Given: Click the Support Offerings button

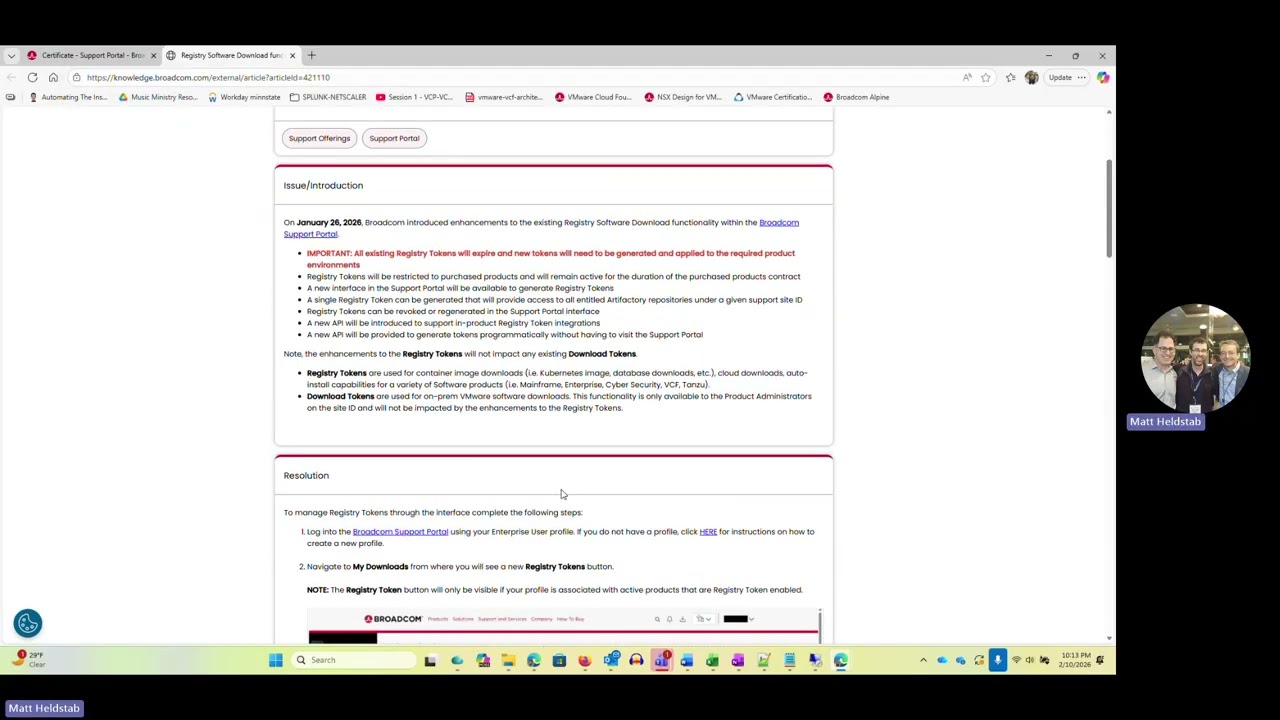Looking at the screenshot, I should coord(319,138).
